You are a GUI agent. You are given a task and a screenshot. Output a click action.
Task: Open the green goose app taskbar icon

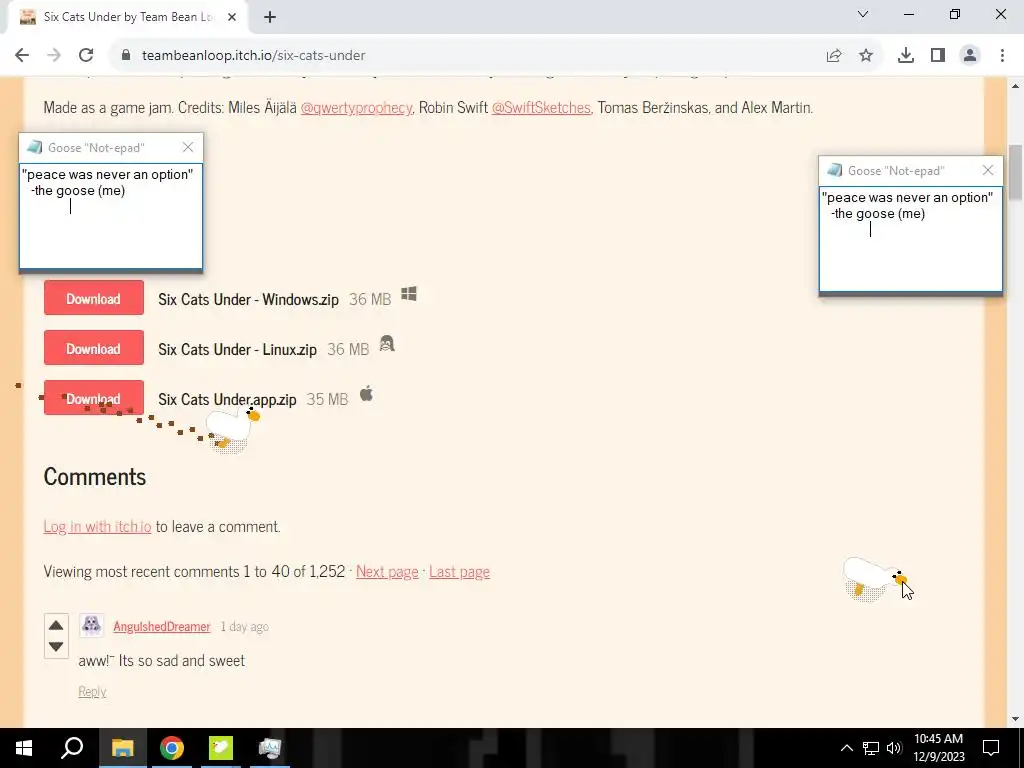point(221,748)
